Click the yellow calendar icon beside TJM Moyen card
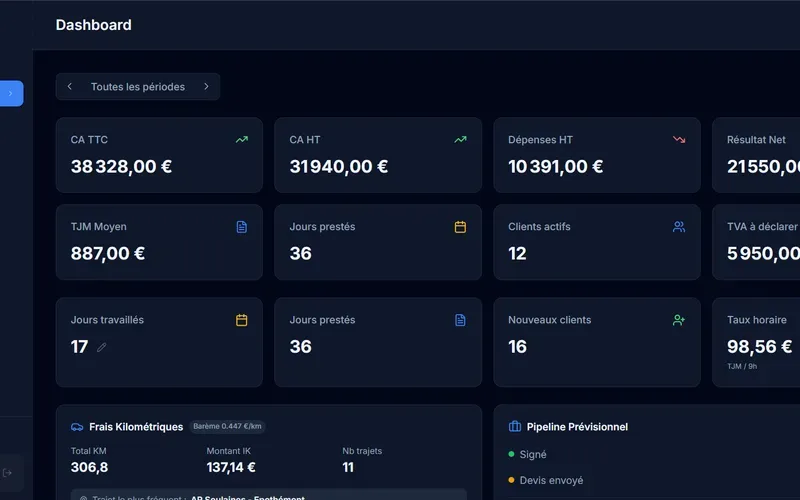Viewport: 800px width, 500px height. point(460,227)
